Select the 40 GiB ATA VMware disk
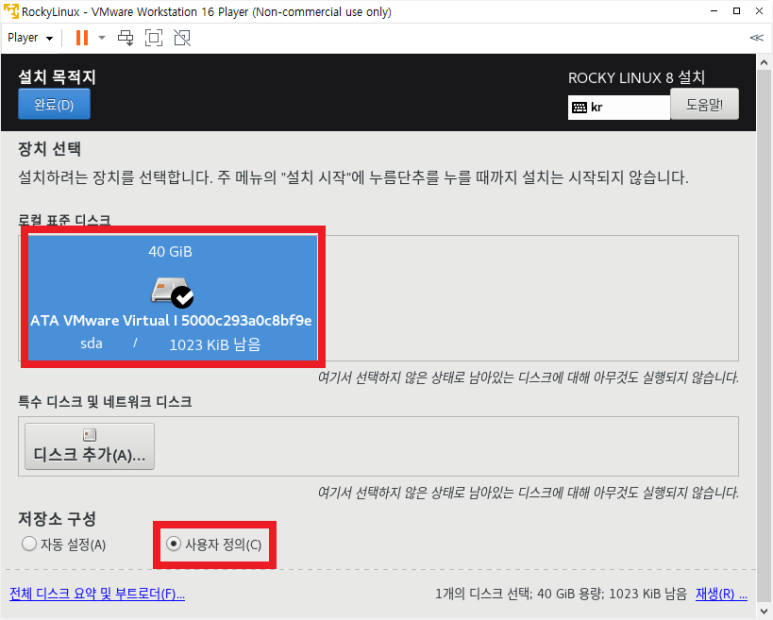Viewport: 773px width, 620px height. (x=173, y=297)
